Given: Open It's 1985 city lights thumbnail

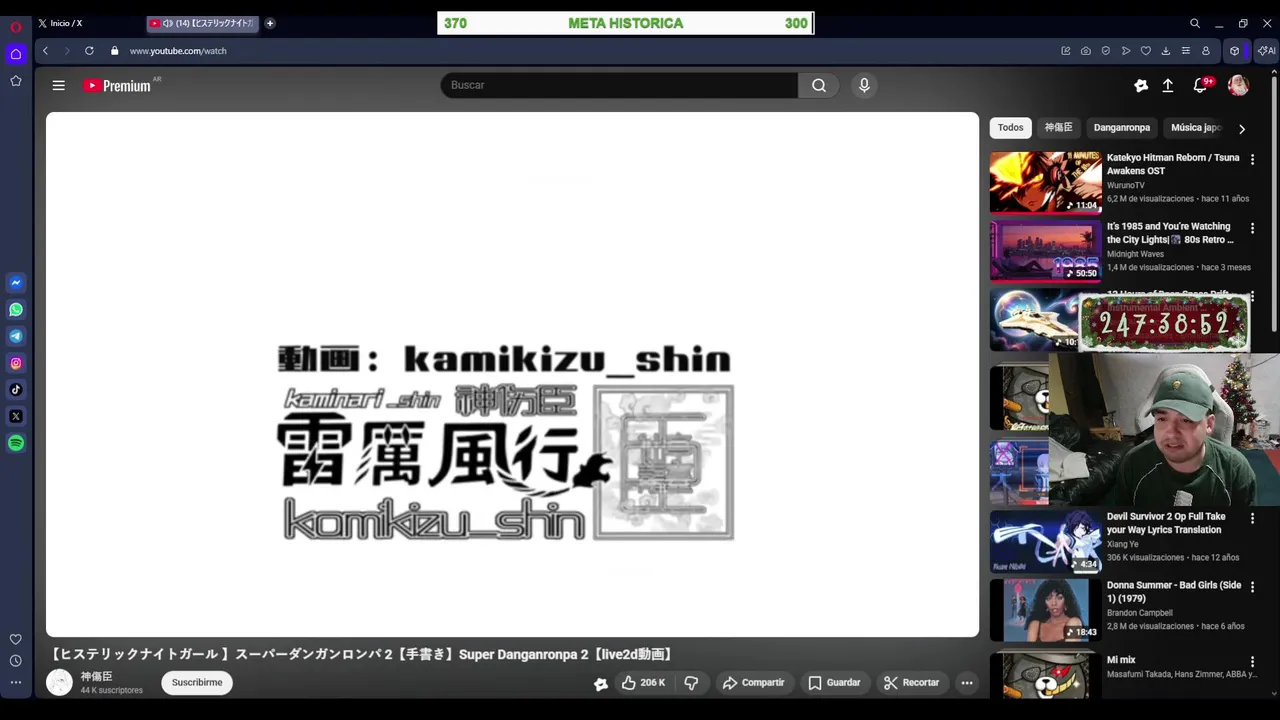Looking at the screenshot, I should [1045, 251].
